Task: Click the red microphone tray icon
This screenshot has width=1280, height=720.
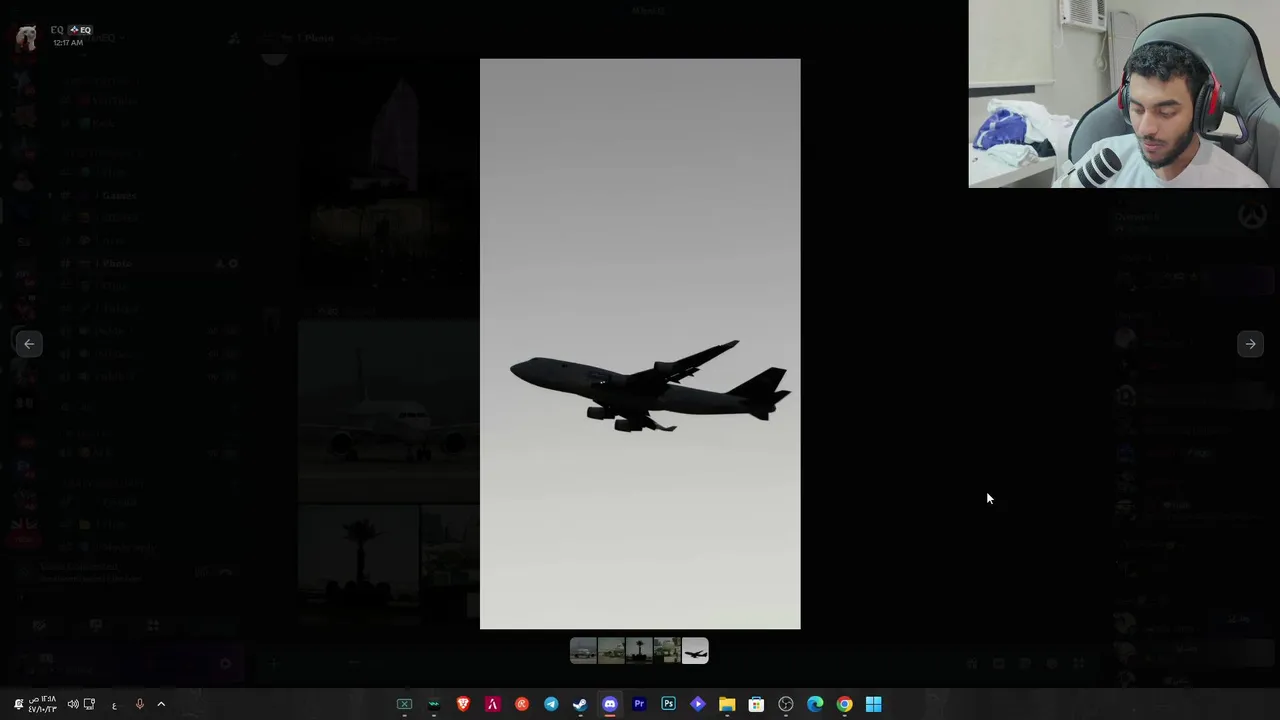Action: (x=139, y=705)
